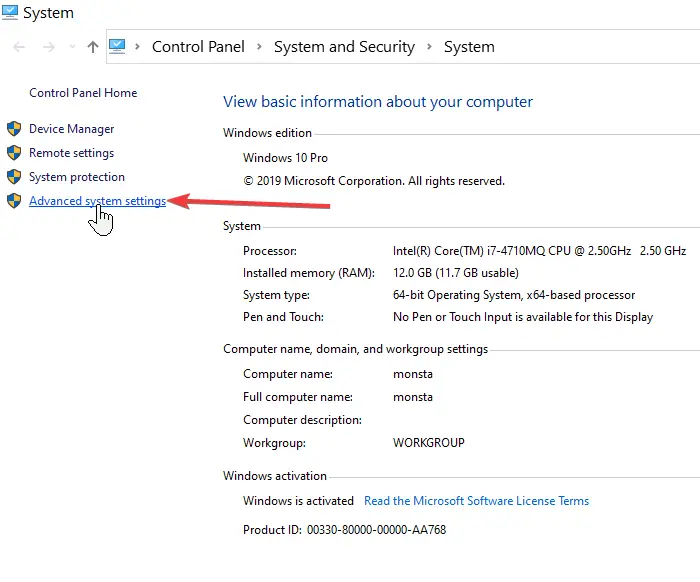Click the Device Manager shield icon
Image resolution: width=700 pixels, height=582 pixels.
(x=14, y=129)
